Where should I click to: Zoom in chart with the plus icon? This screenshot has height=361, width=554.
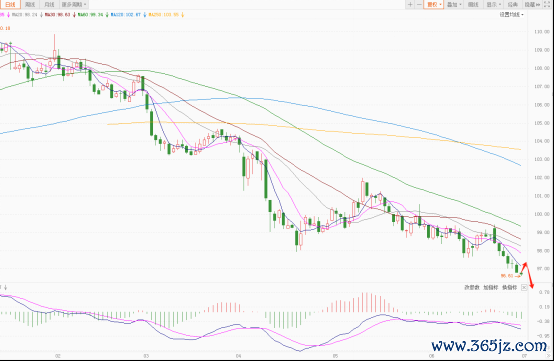point(410,5)
